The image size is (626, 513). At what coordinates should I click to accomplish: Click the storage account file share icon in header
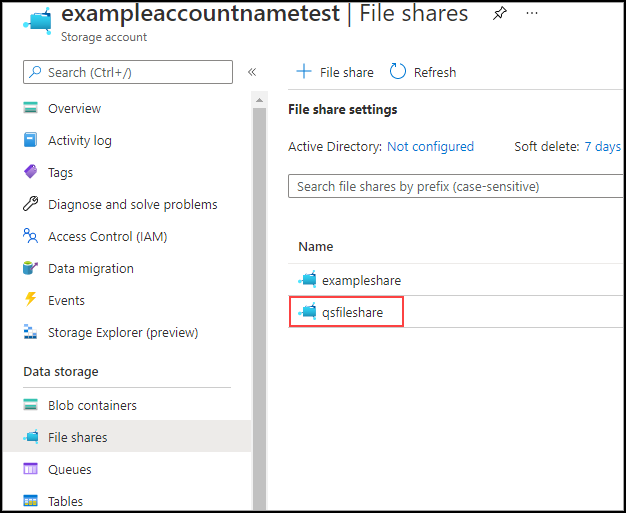click(x=38, y=21)
